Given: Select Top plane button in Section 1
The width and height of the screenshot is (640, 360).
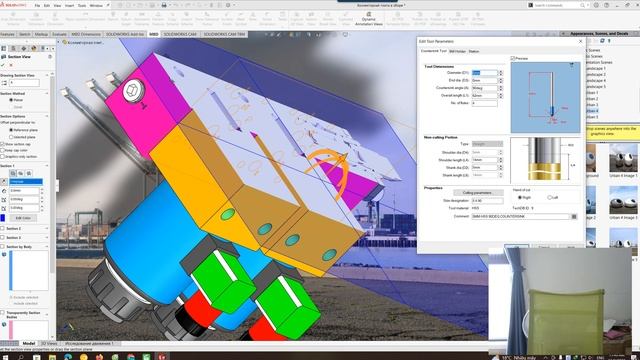Looking at the screenshot, I should coord(21,173).
